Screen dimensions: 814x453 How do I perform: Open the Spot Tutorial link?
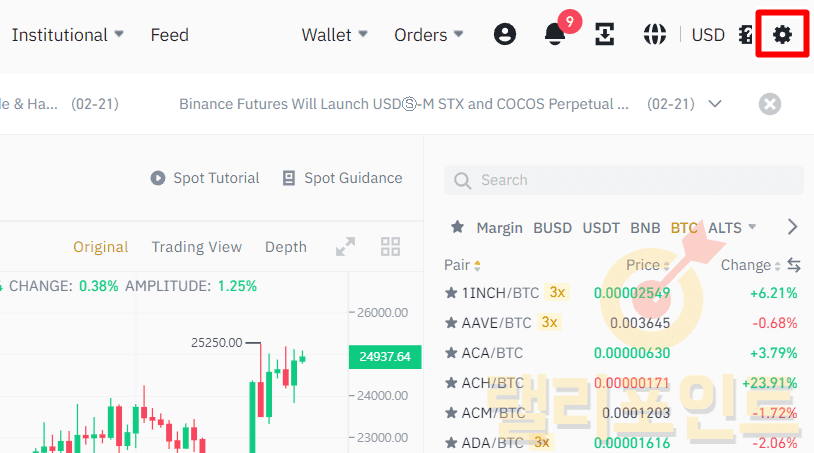pyautogui.click(x=205, y=178)
